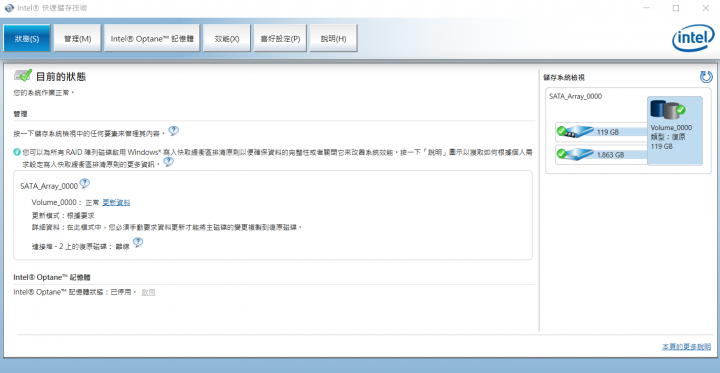Viewport: 720px width, 373px height.
Task: Select the Volume_0000 volume icon
Action: 668,110
